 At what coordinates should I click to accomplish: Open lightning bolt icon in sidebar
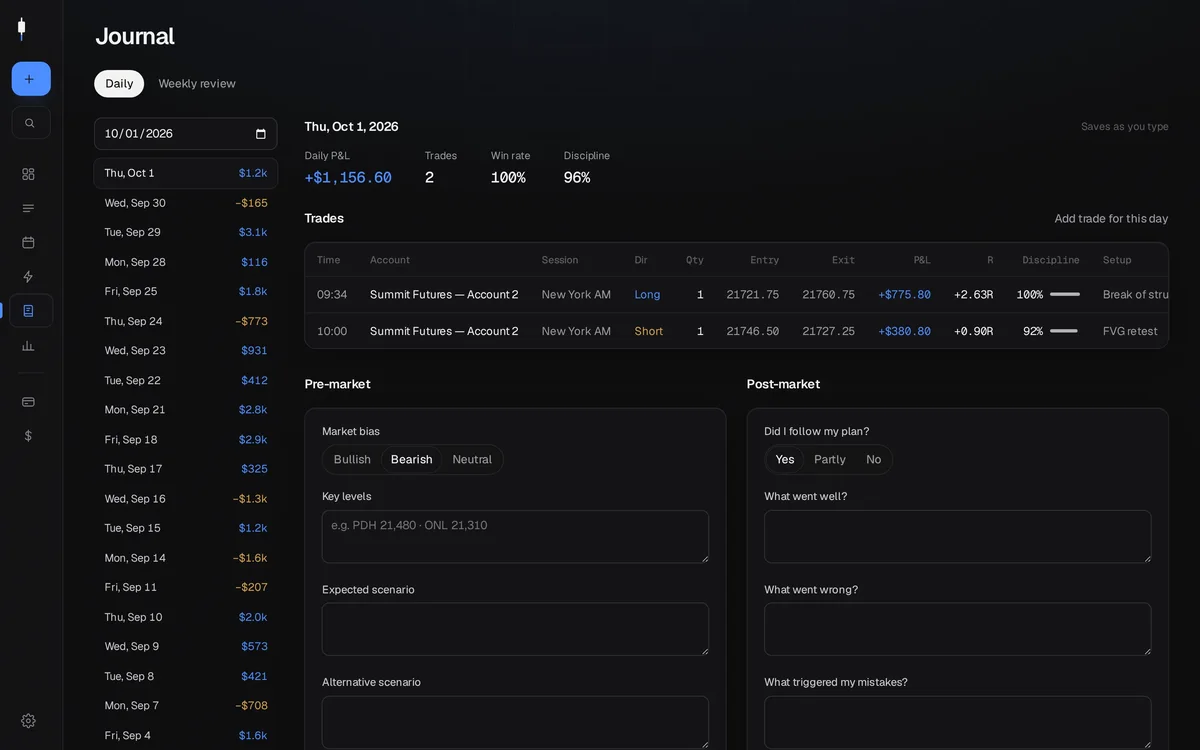28,276
